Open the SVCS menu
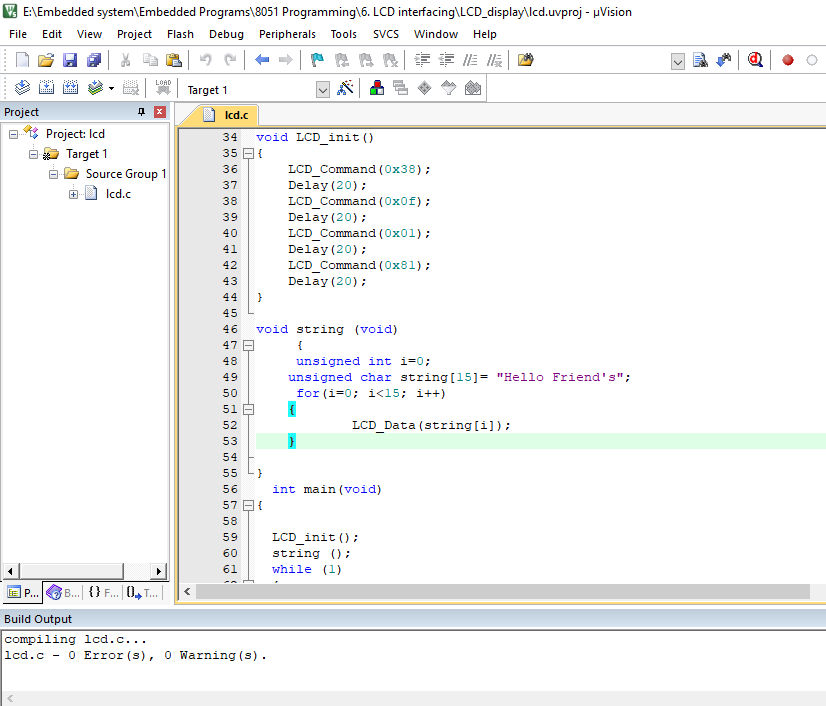This screenshot has width=826, height=706. [x=386, y=34]
